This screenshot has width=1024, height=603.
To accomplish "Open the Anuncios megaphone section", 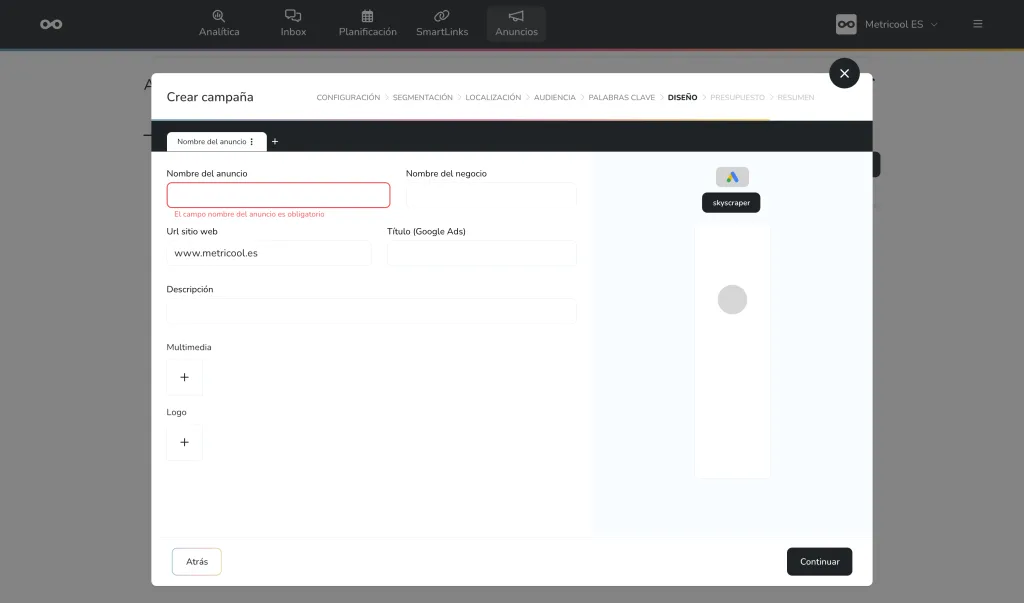I will click(x=516, y=23).
